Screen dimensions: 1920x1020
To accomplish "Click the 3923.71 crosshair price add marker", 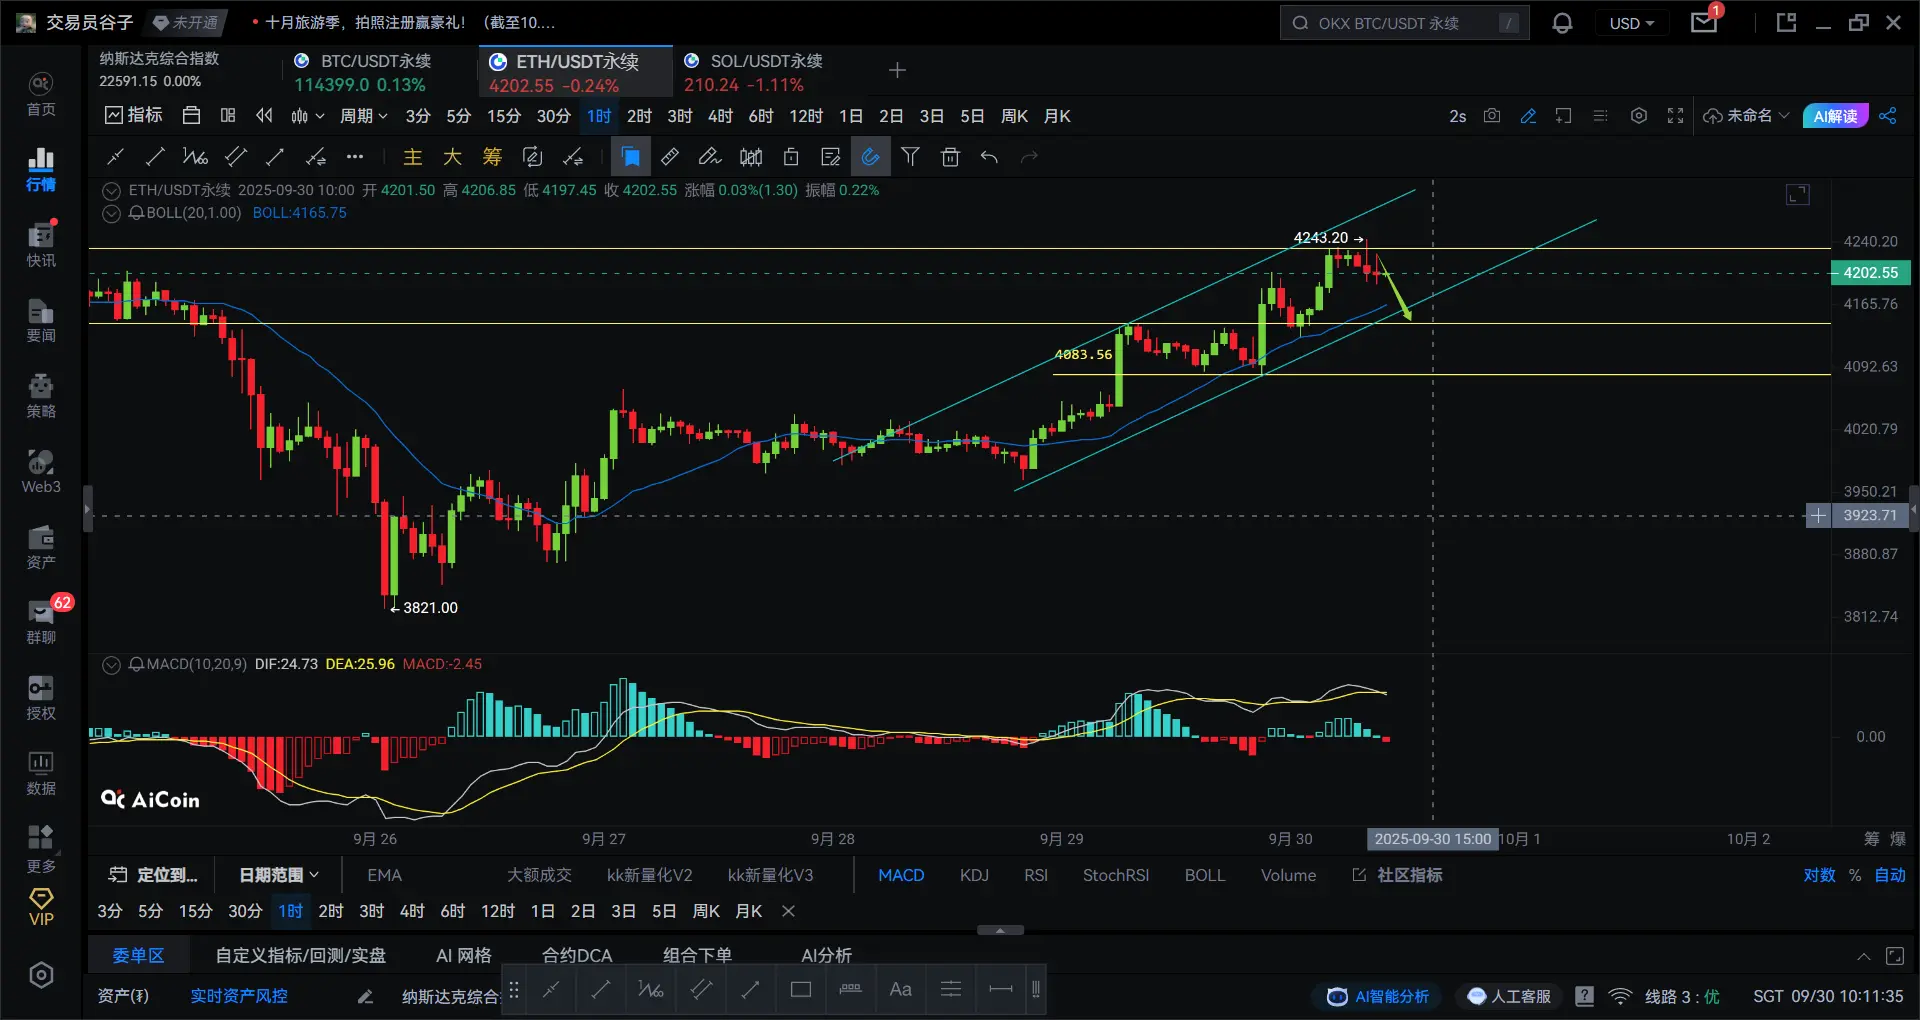I will [1818, 515].
